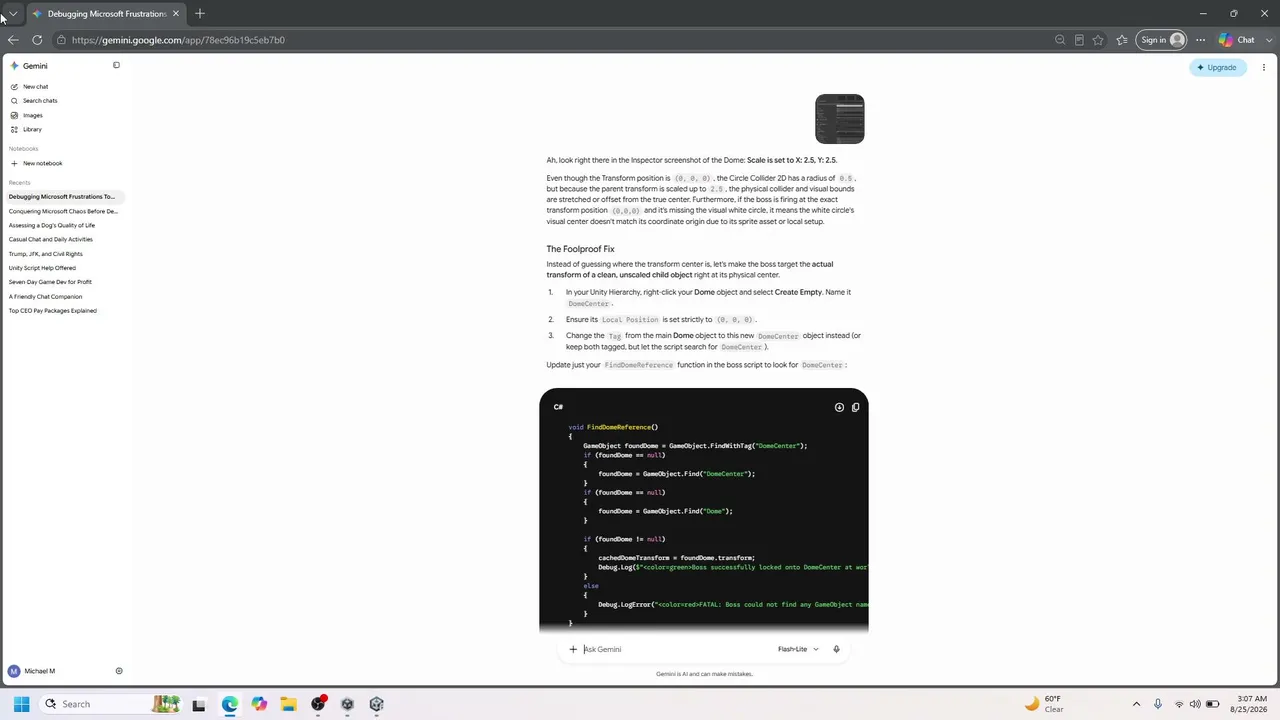This screenshot has width=1280, height=720.
Task: Click the browser refresh button
Action: click(x=37, y=40)
